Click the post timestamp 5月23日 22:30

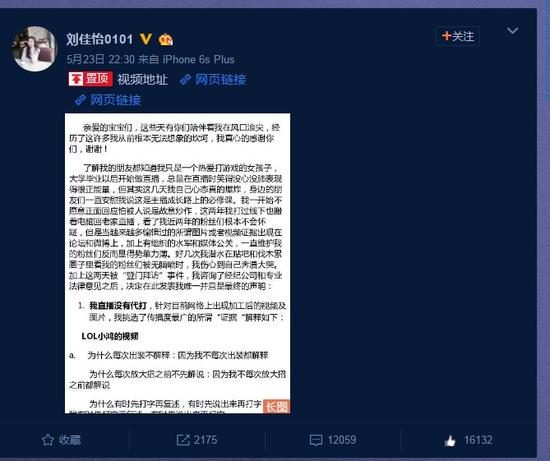pos(101,59)
